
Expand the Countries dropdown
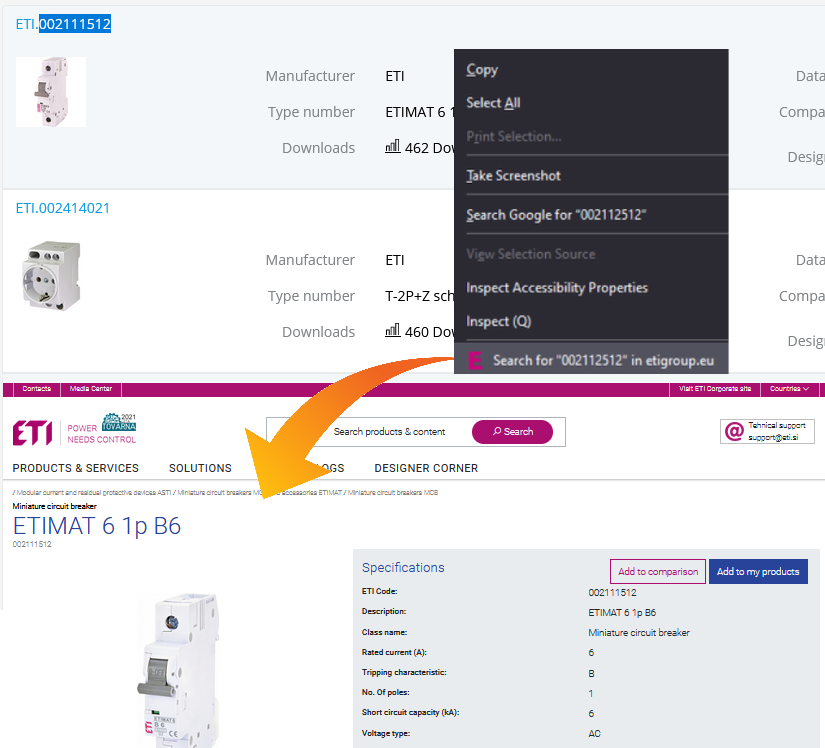(x=789, y=389)
